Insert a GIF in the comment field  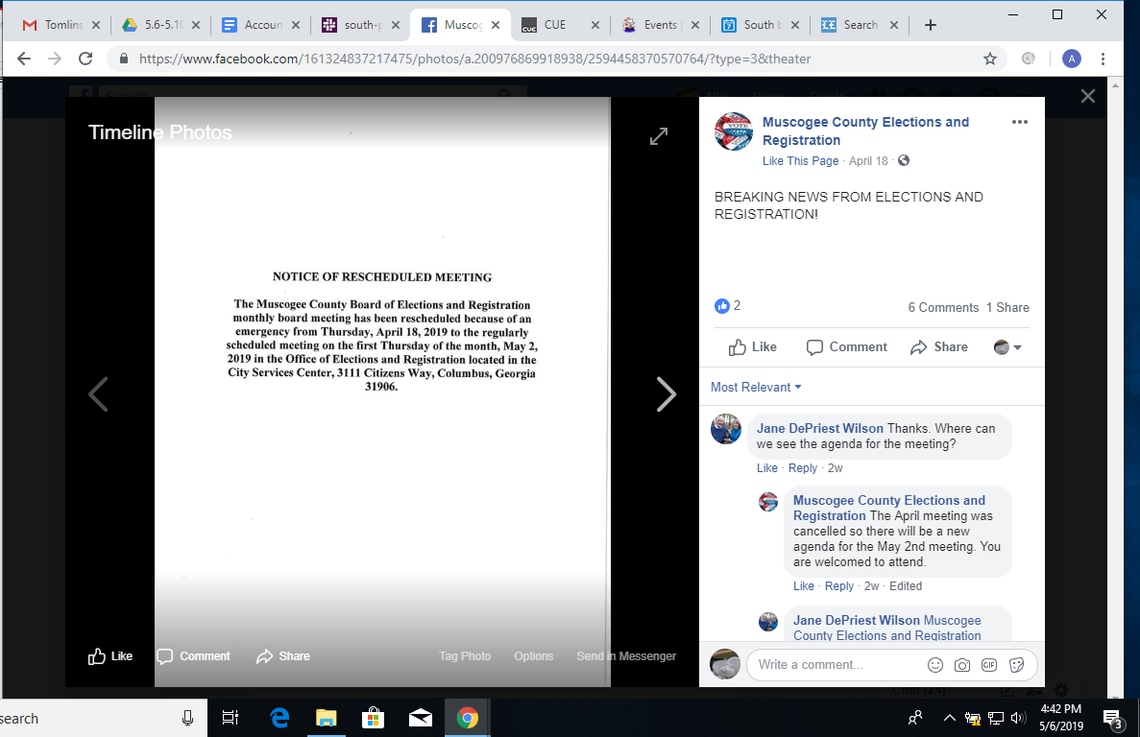click(989, 664)
